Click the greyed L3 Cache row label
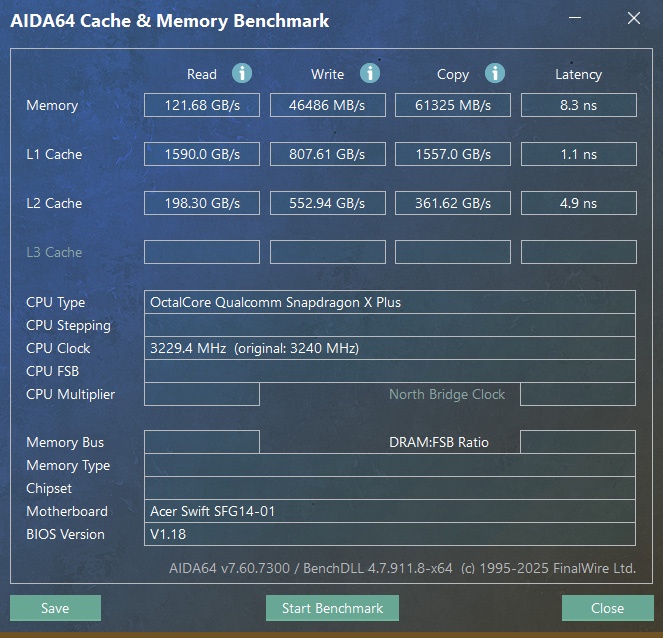This screenshot has width=663, height=638. click(x=54, y=252)
